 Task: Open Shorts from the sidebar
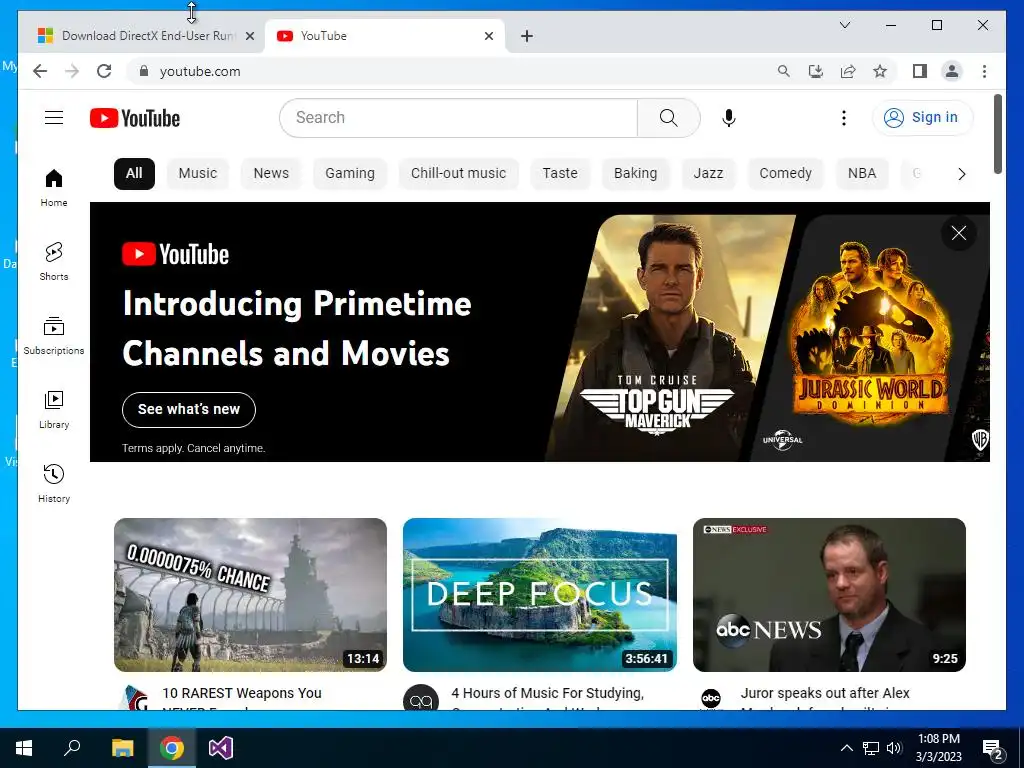point(54,261)
